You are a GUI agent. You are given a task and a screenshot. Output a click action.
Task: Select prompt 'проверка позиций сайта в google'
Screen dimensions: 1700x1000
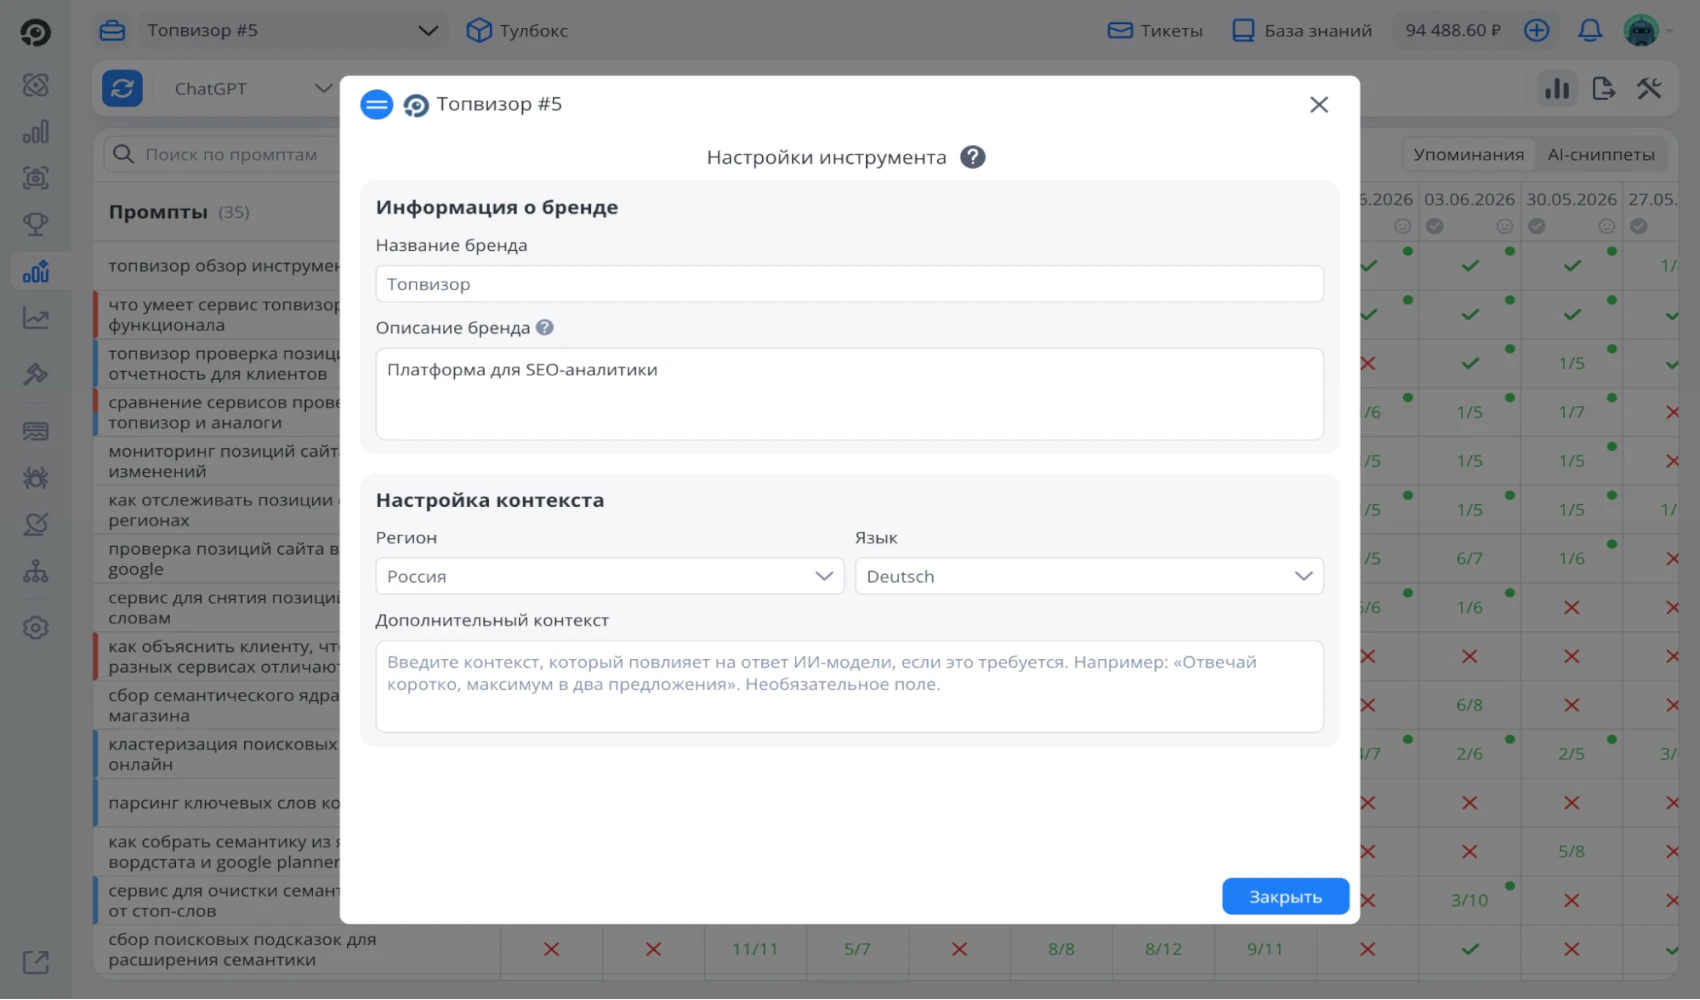(x=223, y=559)
